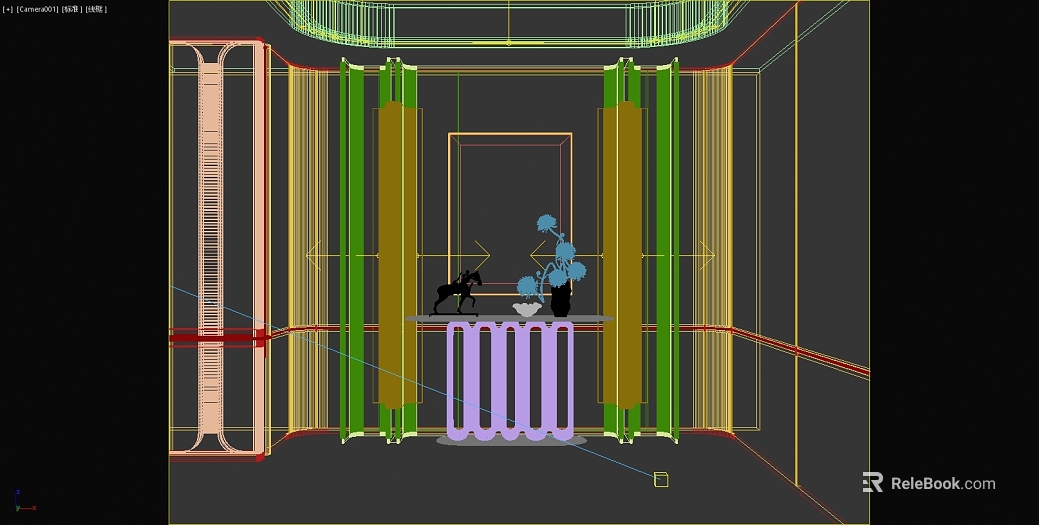Open the 标准 shading standard menu

click(x=72, y=9)
